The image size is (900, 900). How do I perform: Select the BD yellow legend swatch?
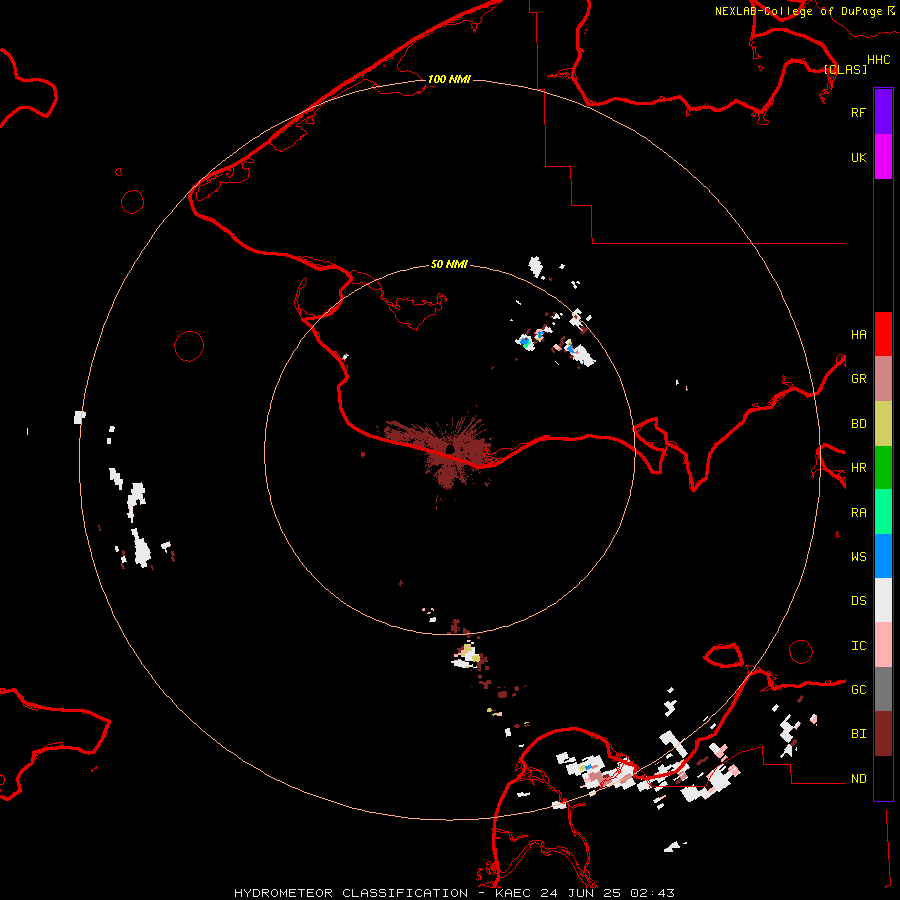point(883,424)
